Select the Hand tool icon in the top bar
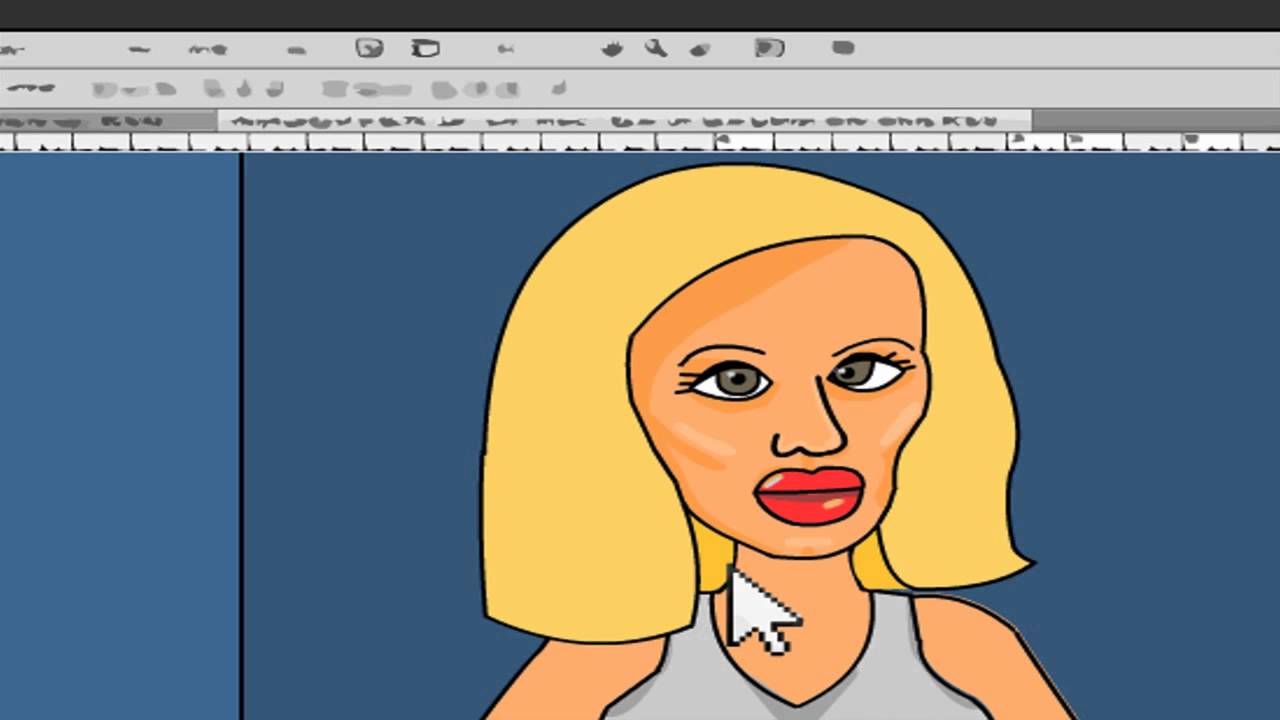The height and width of the screenshot is (720, 1280). click(612, 48)
